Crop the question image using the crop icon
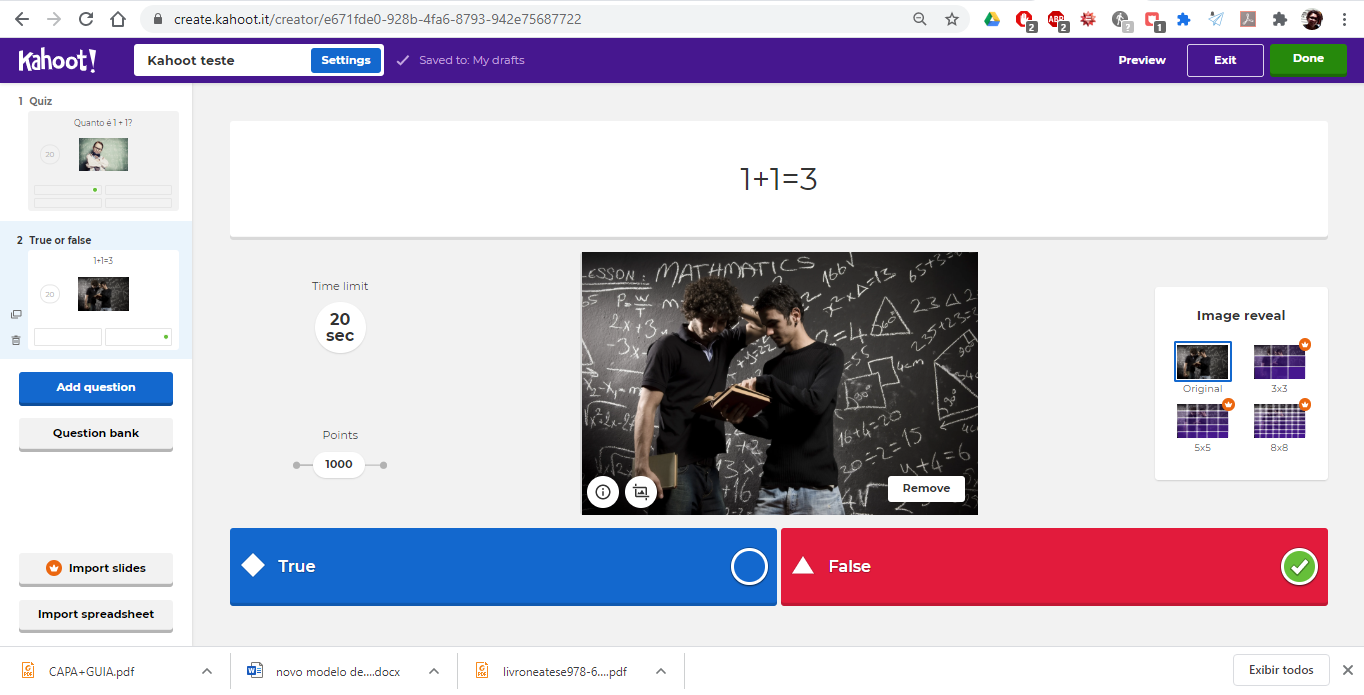 coord(641,492)
